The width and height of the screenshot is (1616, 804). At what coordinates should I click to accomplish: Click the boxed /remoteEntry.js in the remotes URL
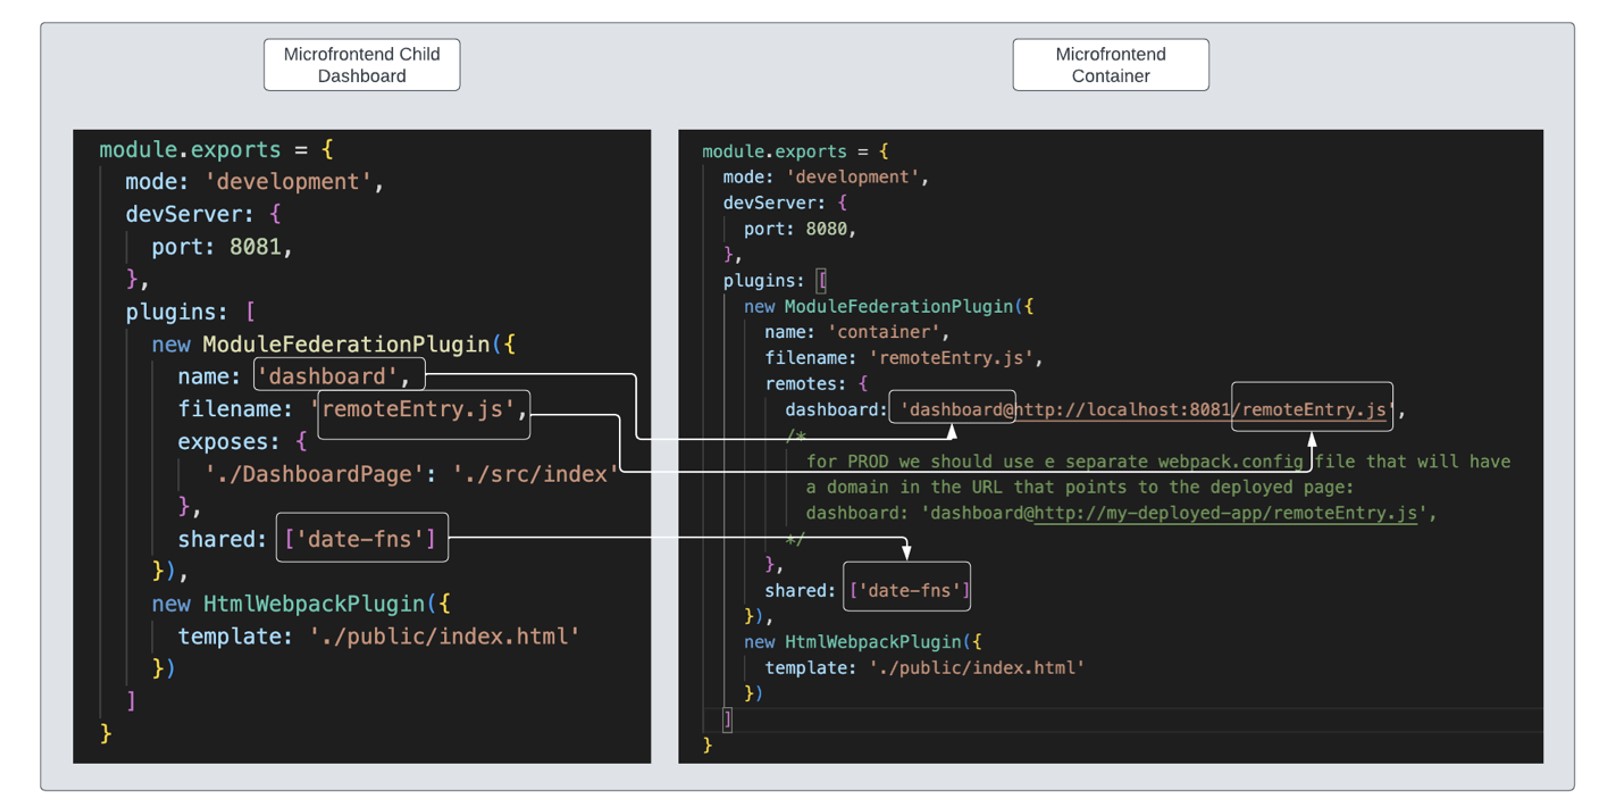[x=1311, y=409]
